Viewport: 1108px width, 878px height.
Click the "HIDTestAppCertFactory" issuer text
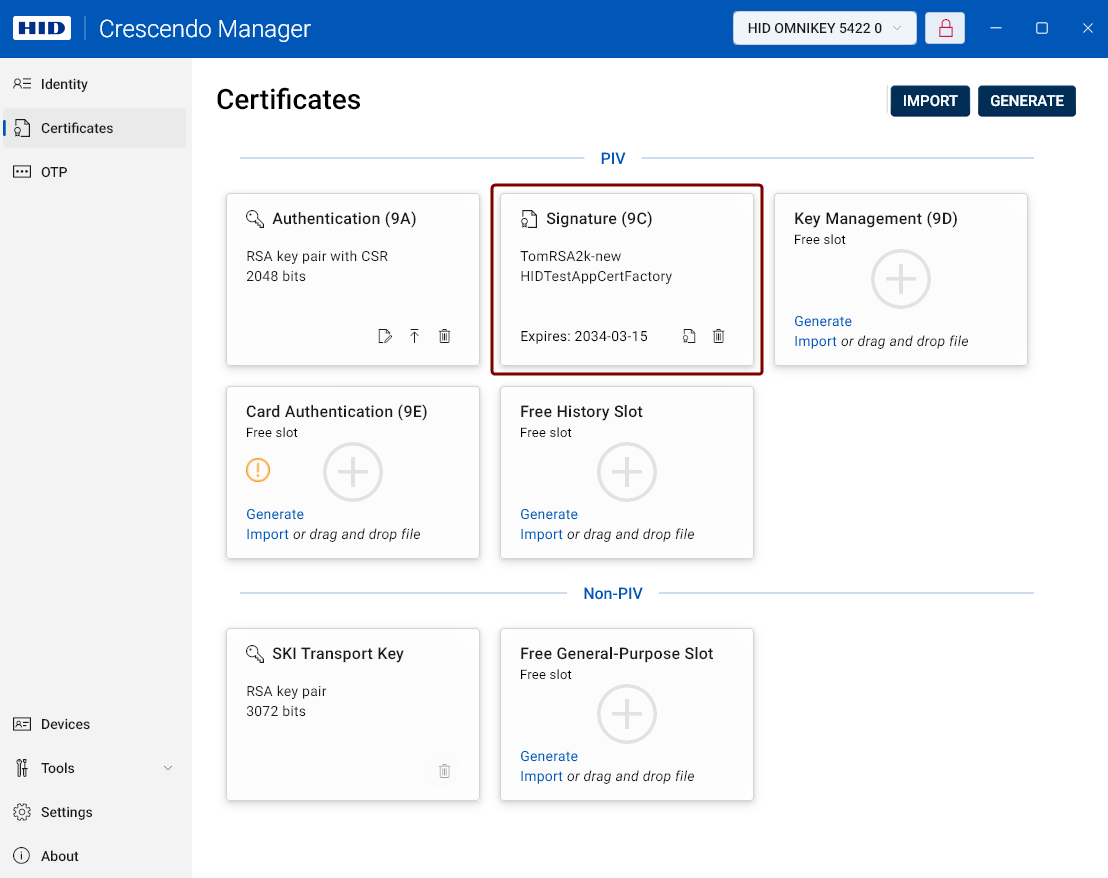596,276
